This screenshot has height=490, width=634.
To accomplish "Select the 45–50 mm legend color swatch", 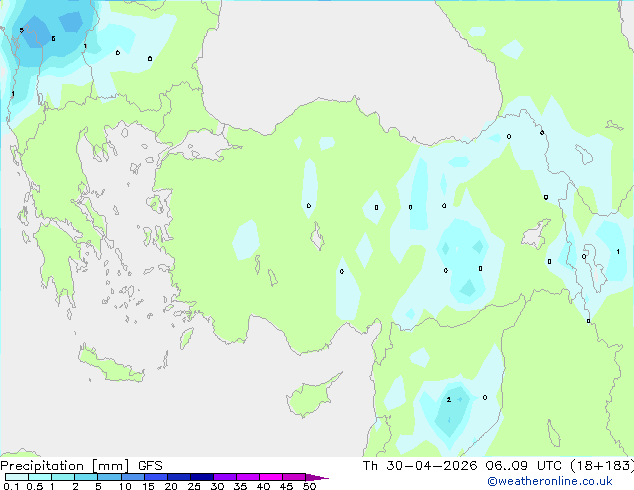I will pos(294,477).
